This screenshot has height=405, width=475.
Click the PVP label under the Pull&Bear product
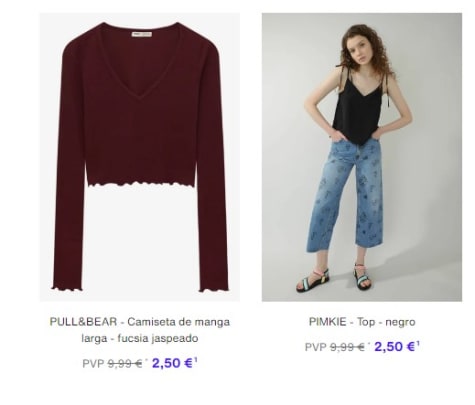[x=93, y=364]
